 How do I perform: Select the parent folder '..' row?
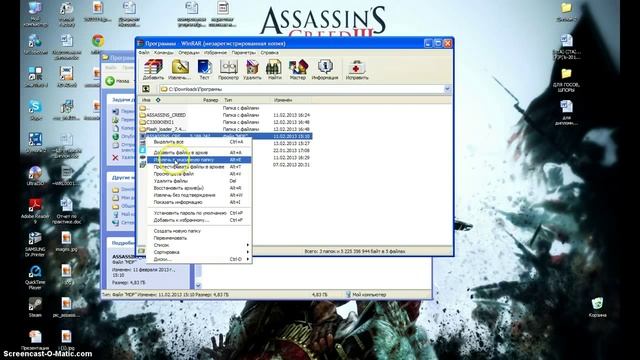[224, 108]
